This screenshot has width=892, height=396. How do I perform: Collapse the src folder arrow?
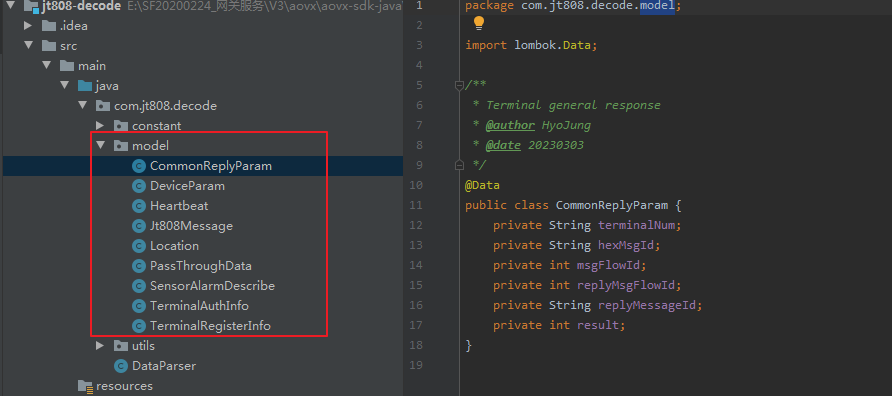28,46
